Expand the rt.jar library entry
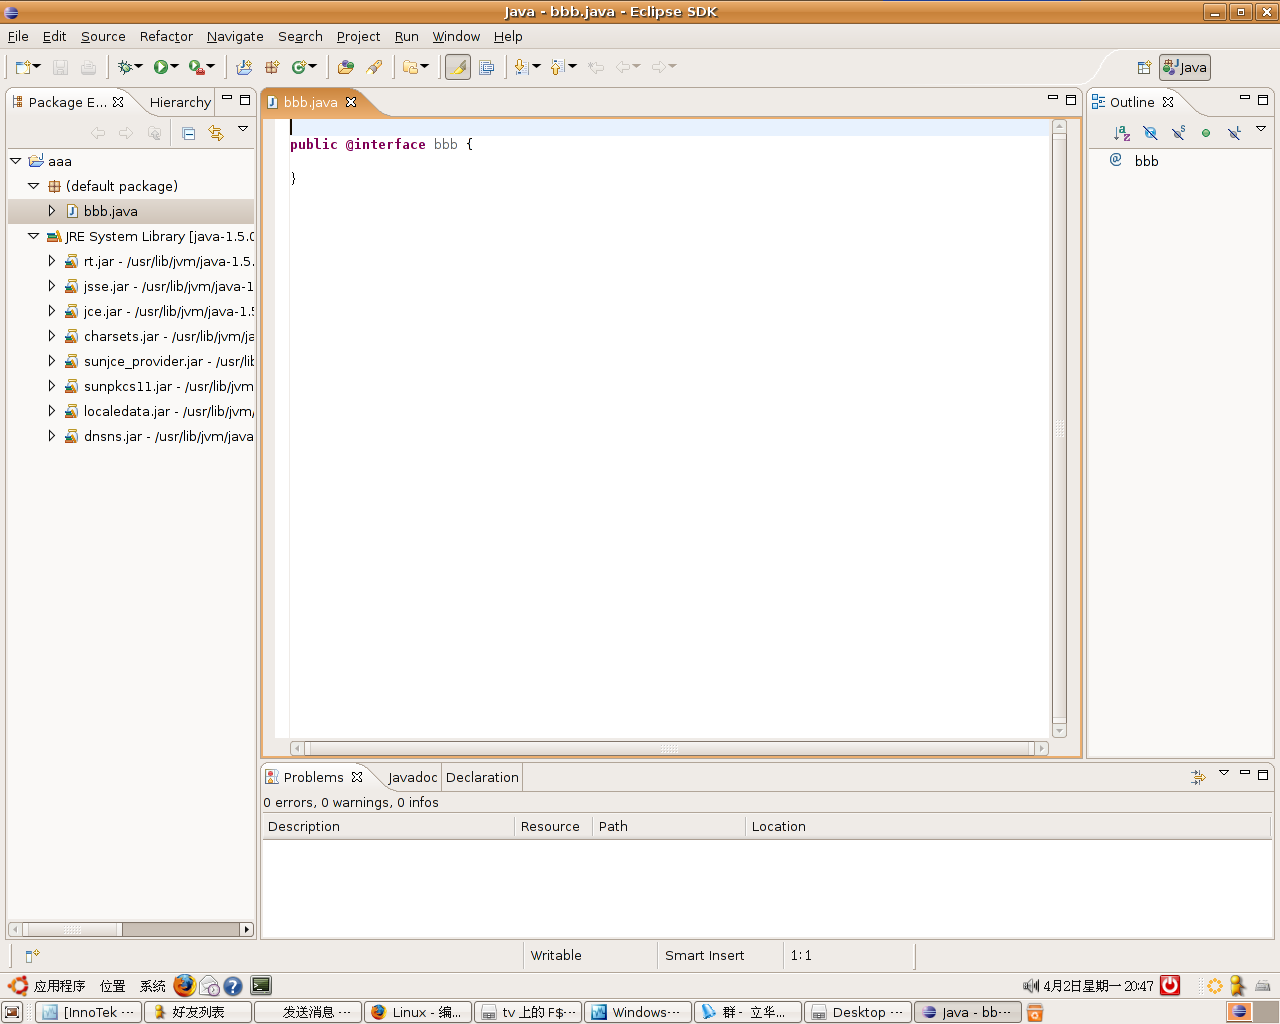The width and height of the screenshot is (1280, 1024). coord(52,261)
